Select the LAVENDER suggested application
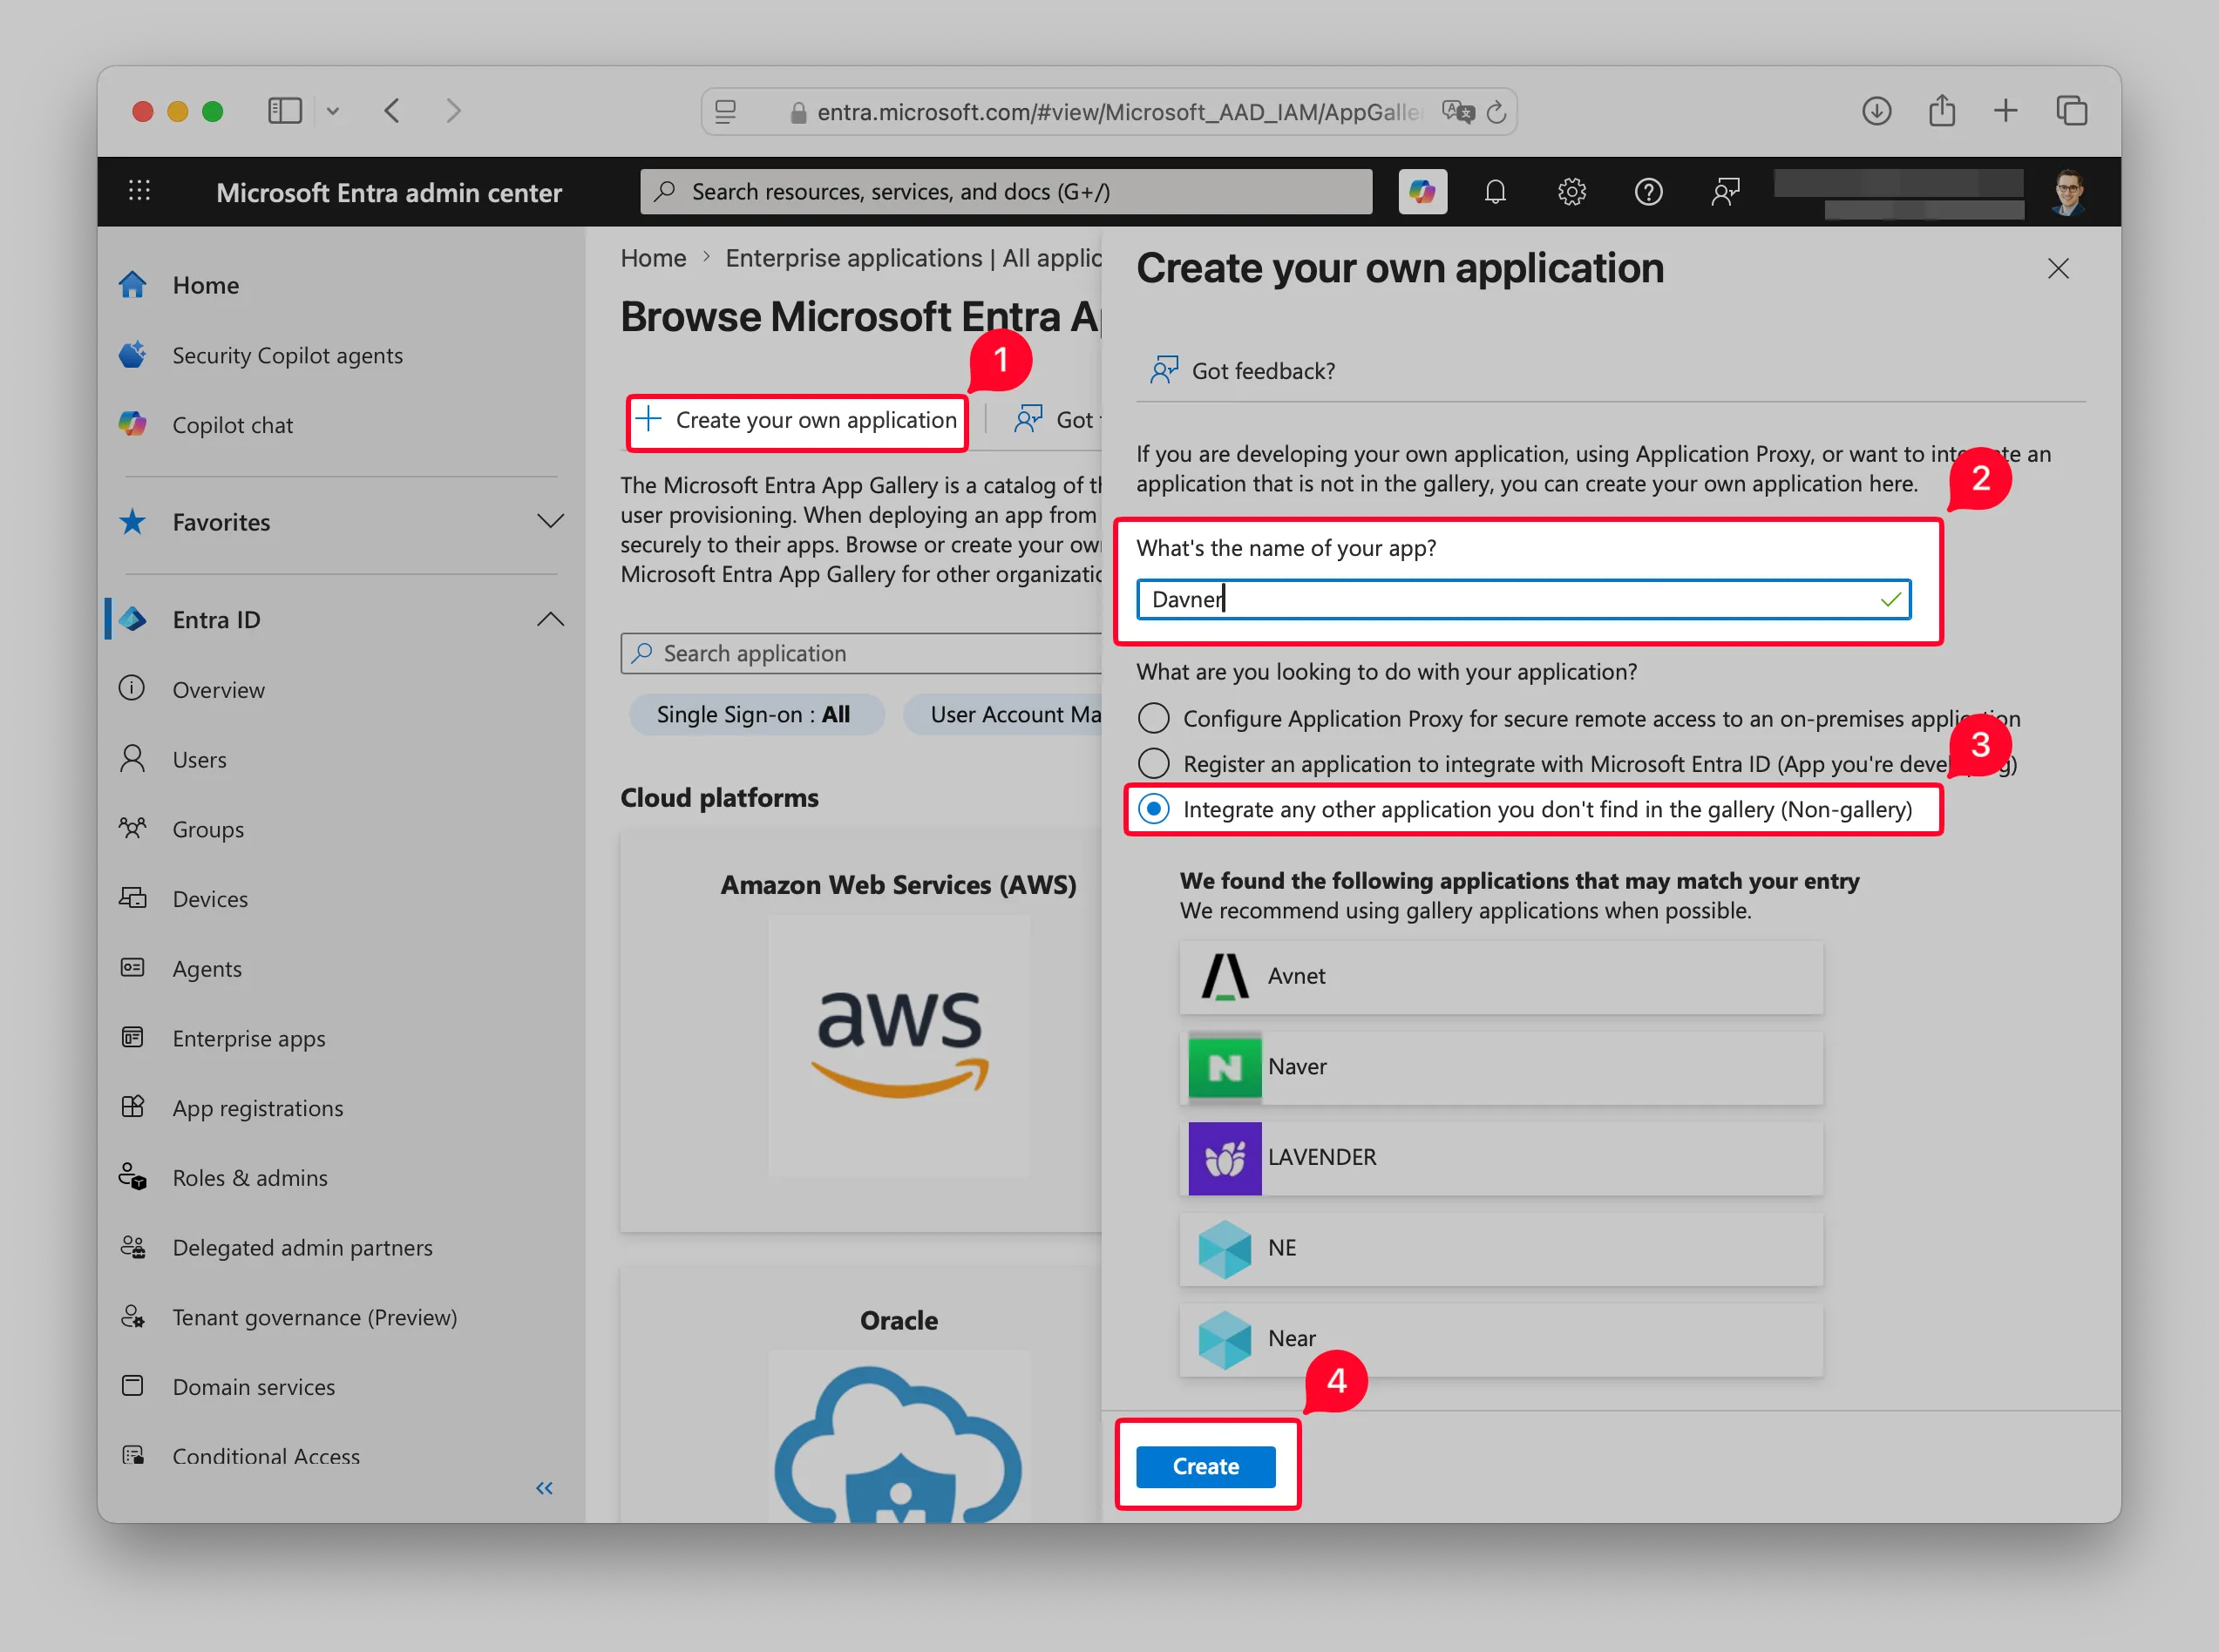The height and width of the screenshot is (1652, 2219). tap(1500, 1157)
